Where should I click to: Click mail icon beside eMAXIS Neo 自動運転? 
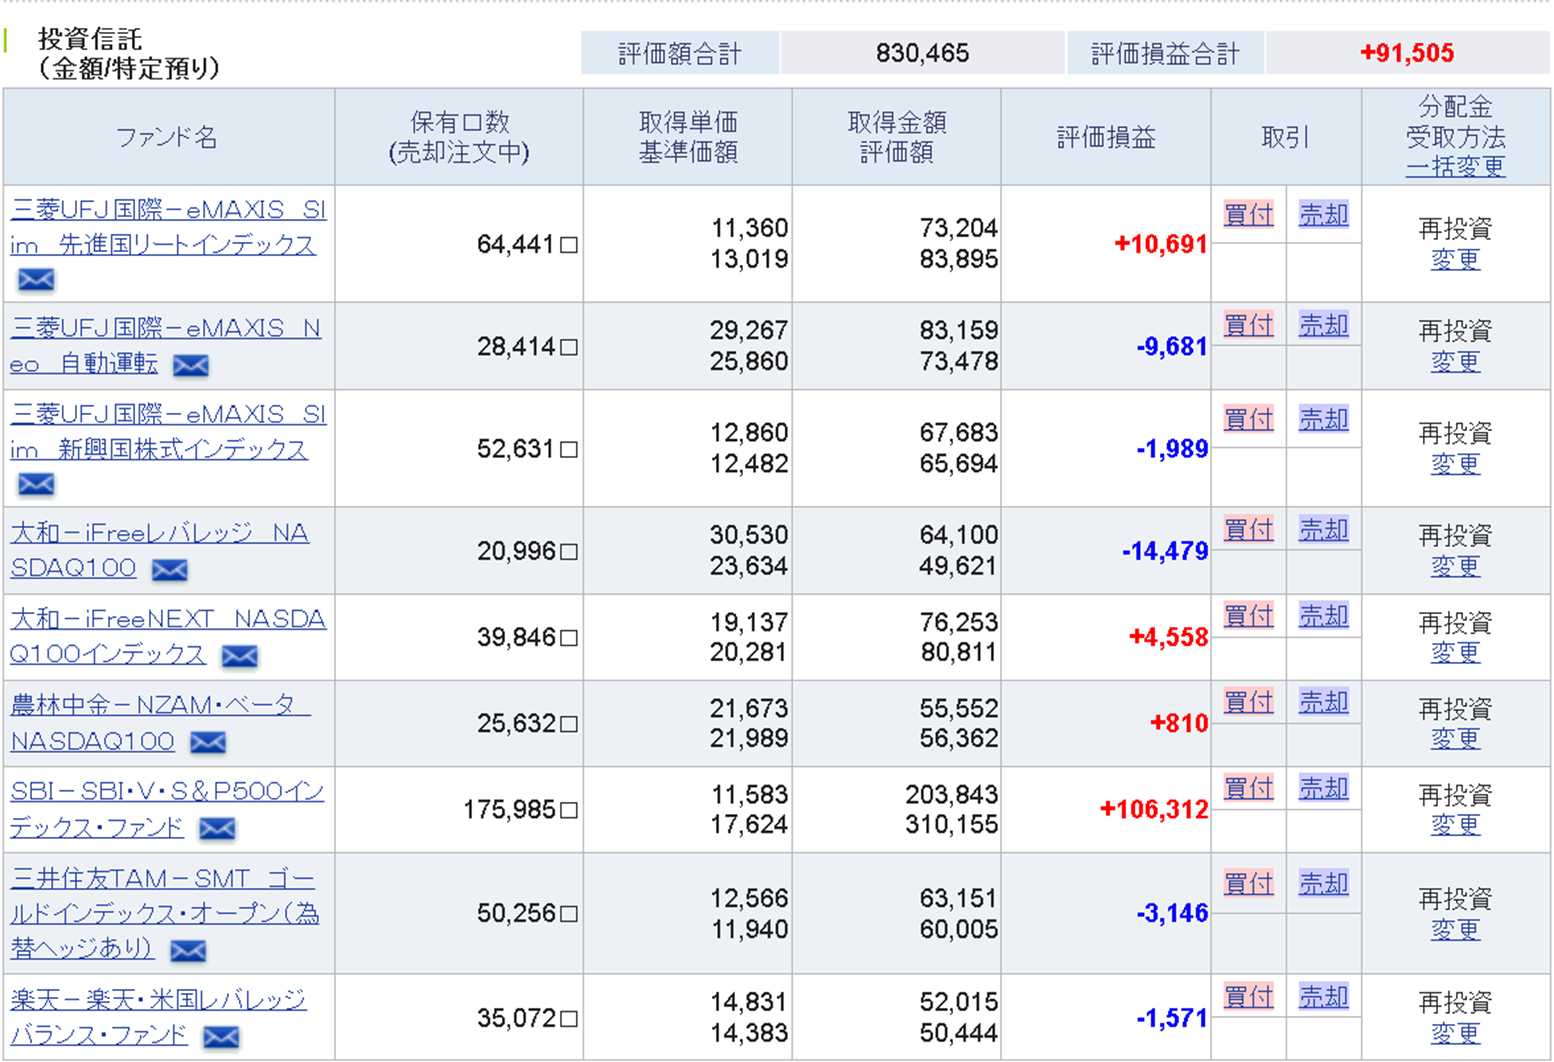click(x=190, y=366)
